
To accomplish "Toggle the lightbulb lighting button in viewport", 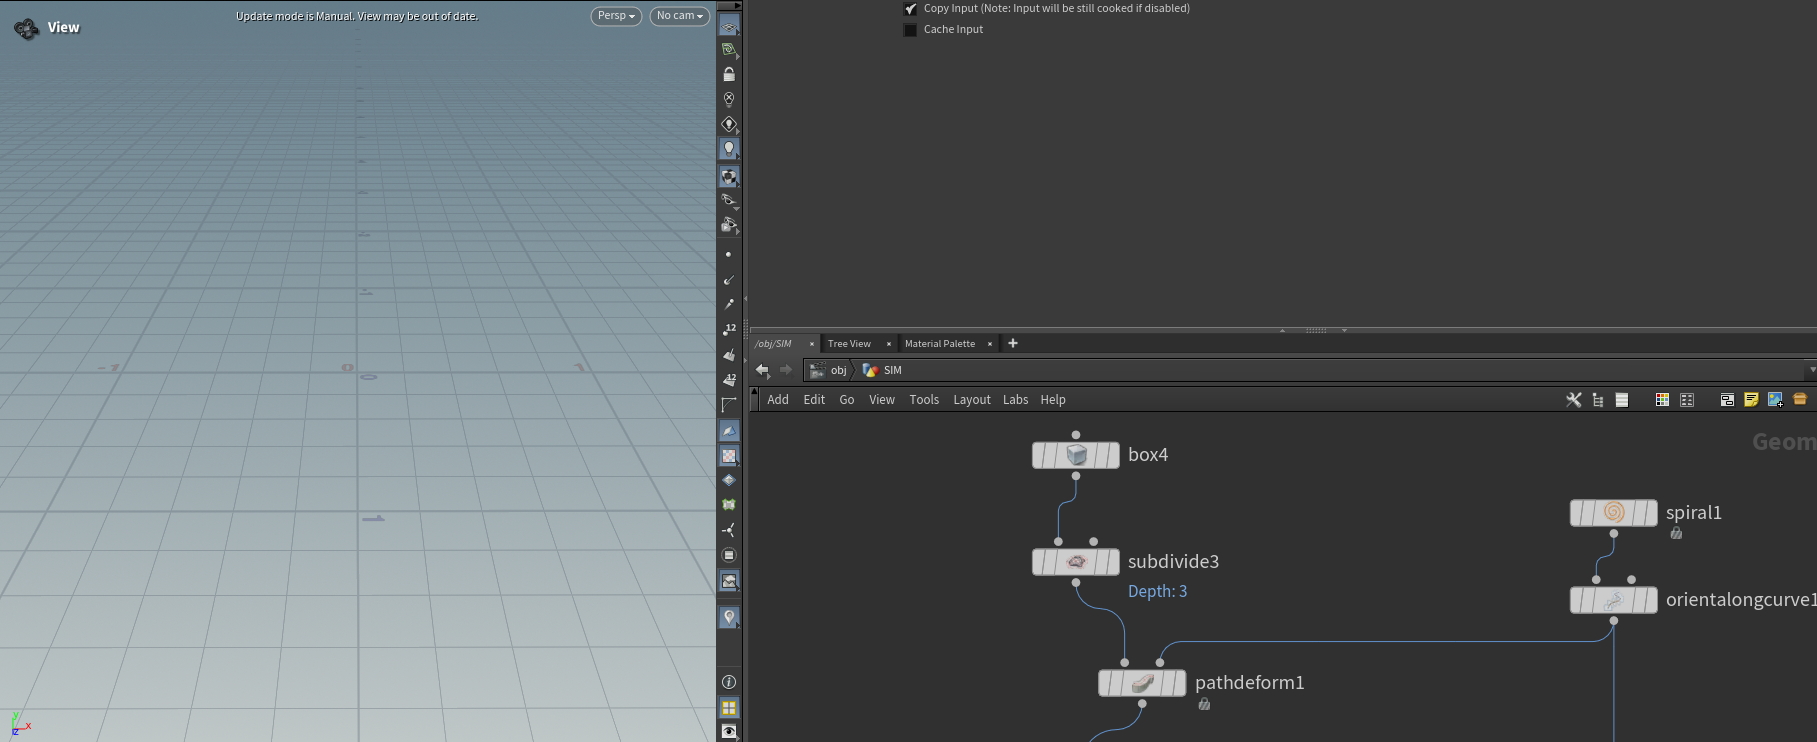I will coord(729,149).
